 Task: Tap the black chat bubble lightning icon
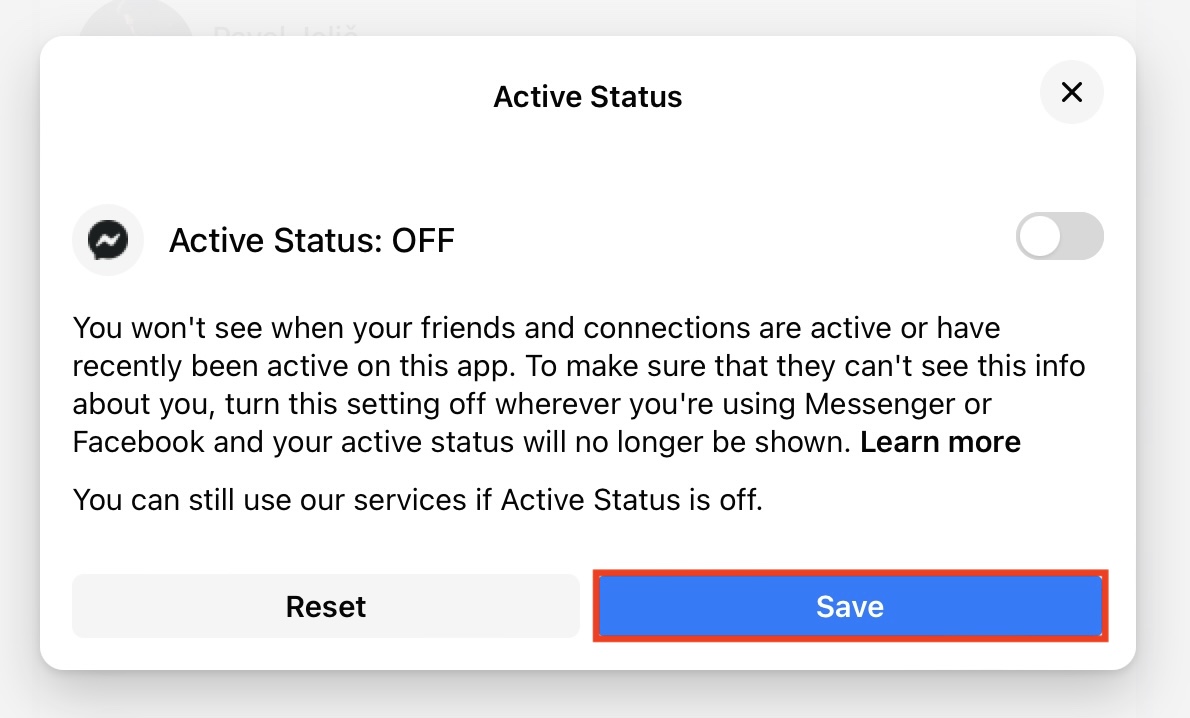[x=108, y=240]
